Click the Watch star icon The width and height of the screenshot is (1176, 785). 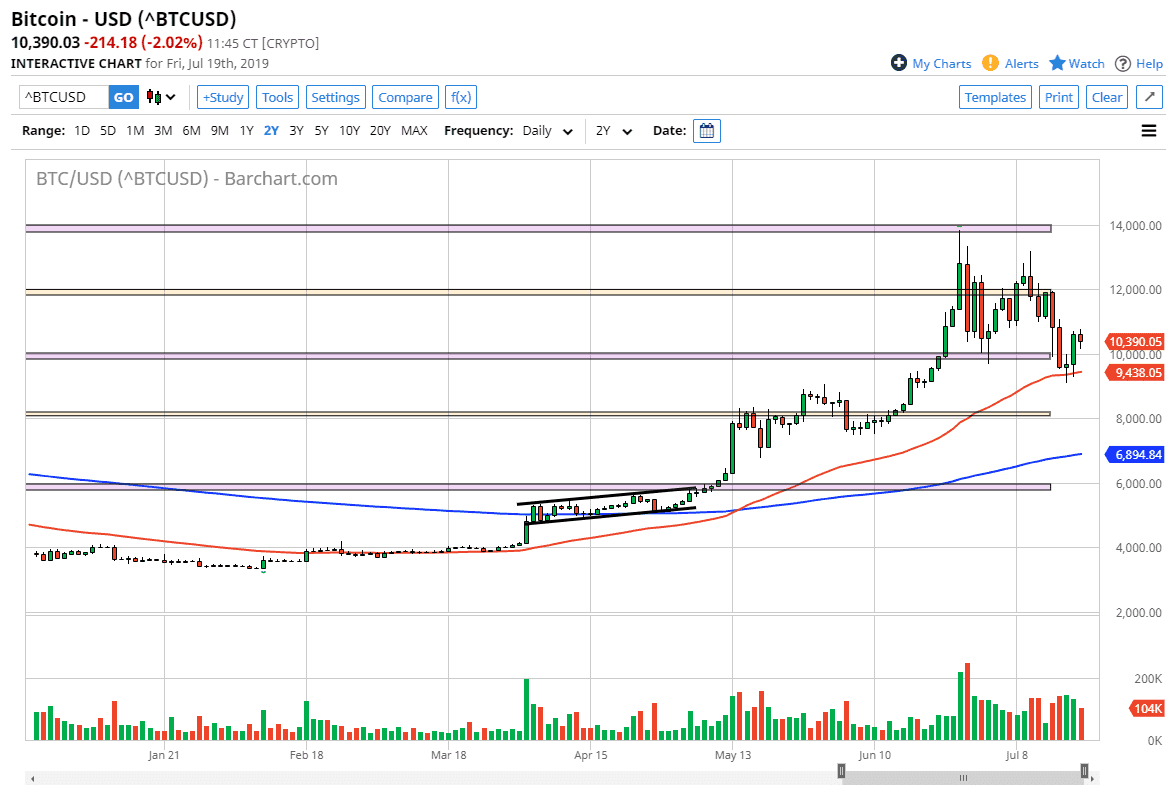point(1056,63)
